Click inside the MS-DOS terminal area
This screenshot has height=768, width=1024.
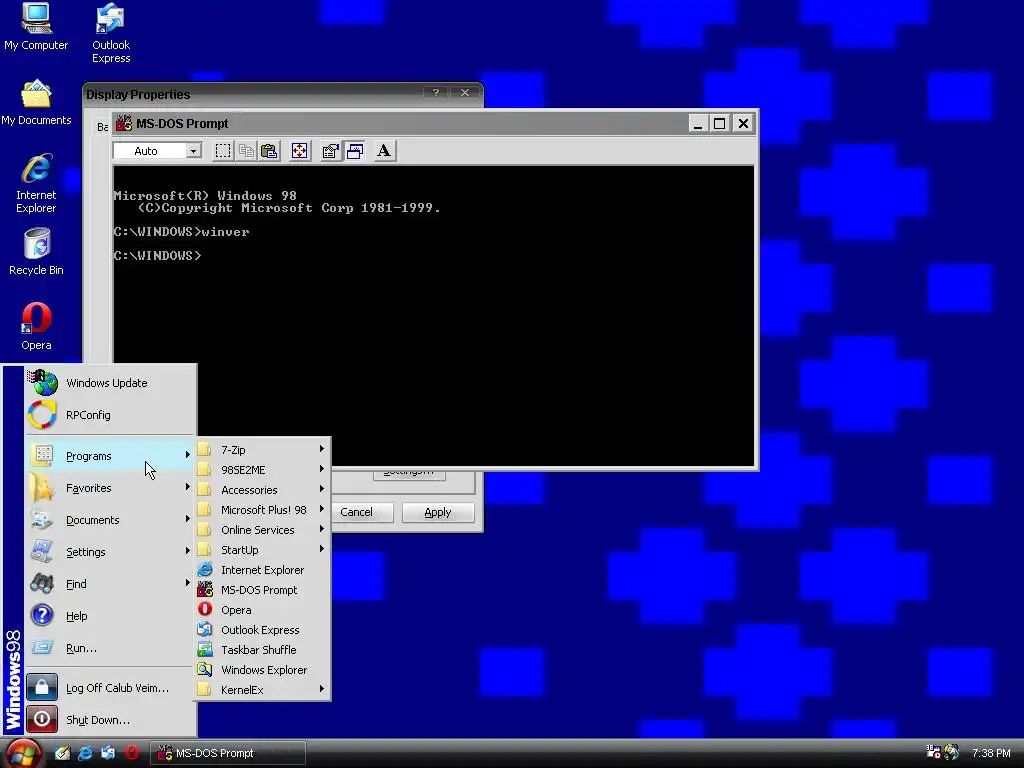434,315
